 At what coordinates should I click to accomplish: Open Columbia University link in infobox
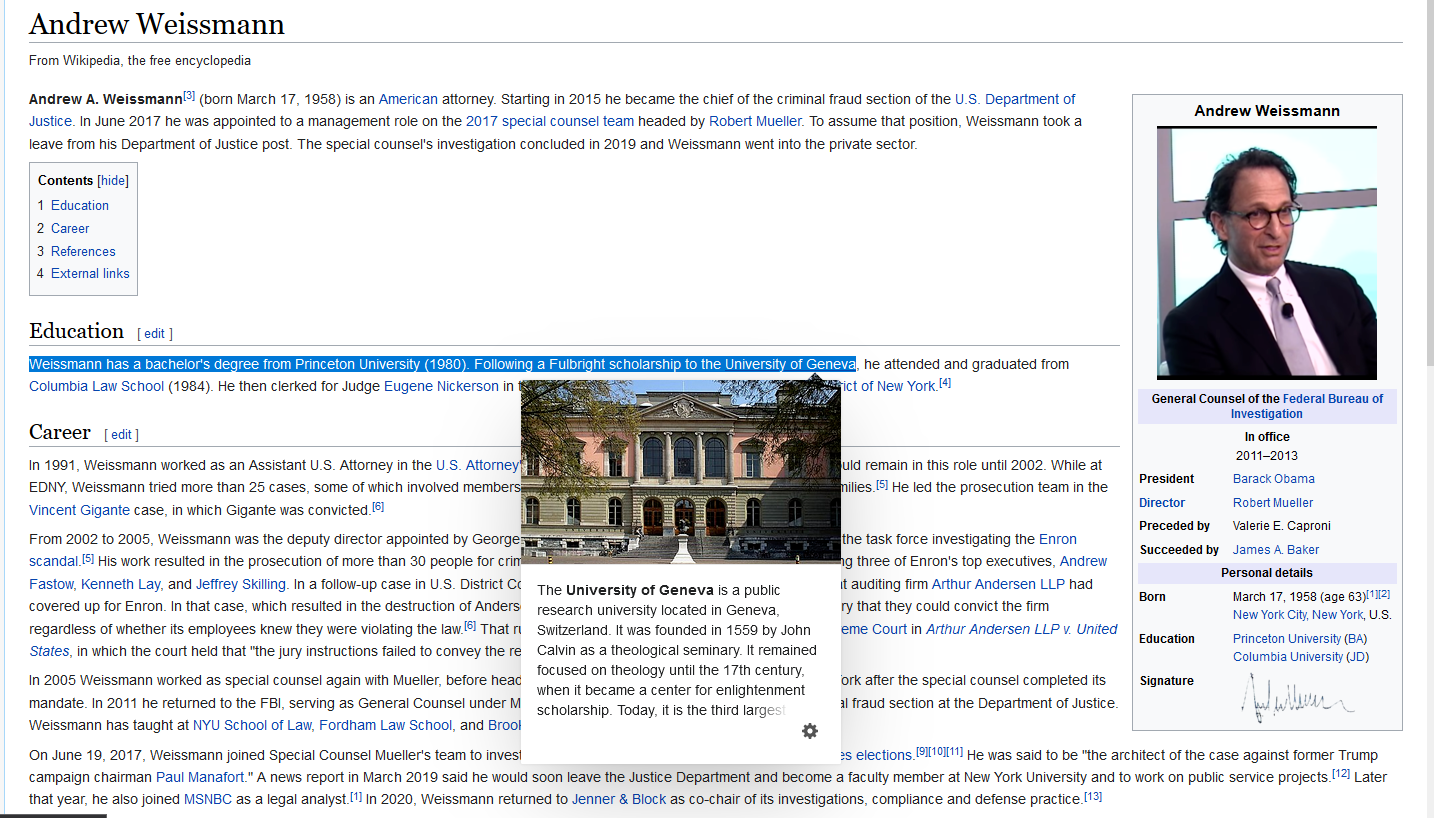point(1286,657)
